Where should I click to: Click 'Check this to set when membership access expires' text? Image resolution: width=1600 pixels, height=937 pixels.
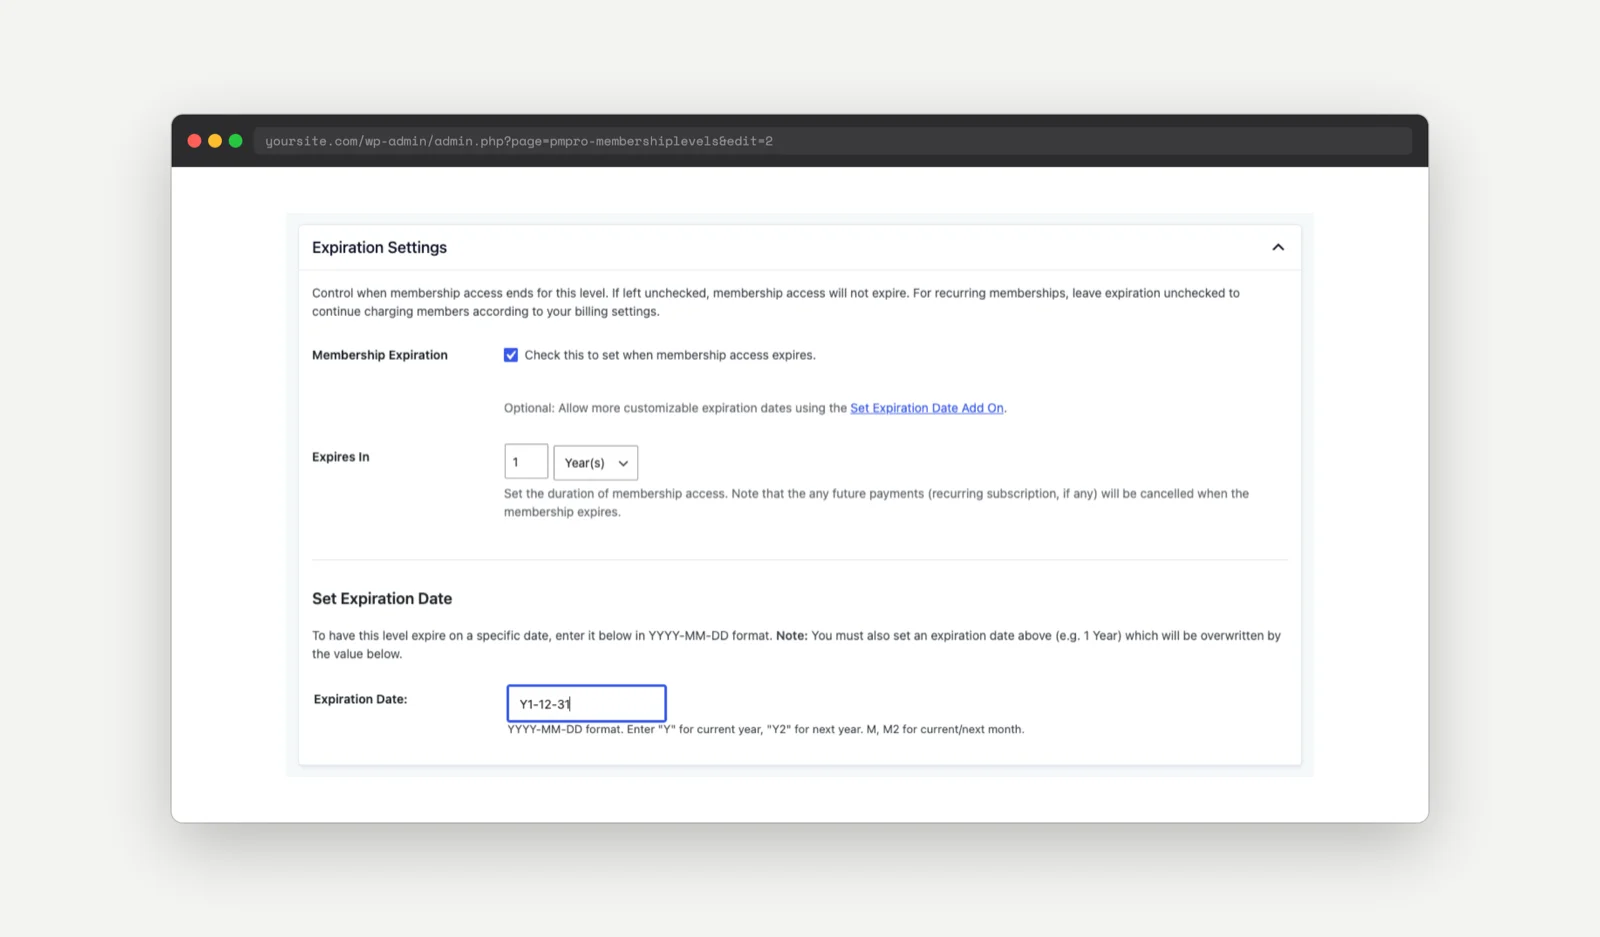(x=670, y=355)
